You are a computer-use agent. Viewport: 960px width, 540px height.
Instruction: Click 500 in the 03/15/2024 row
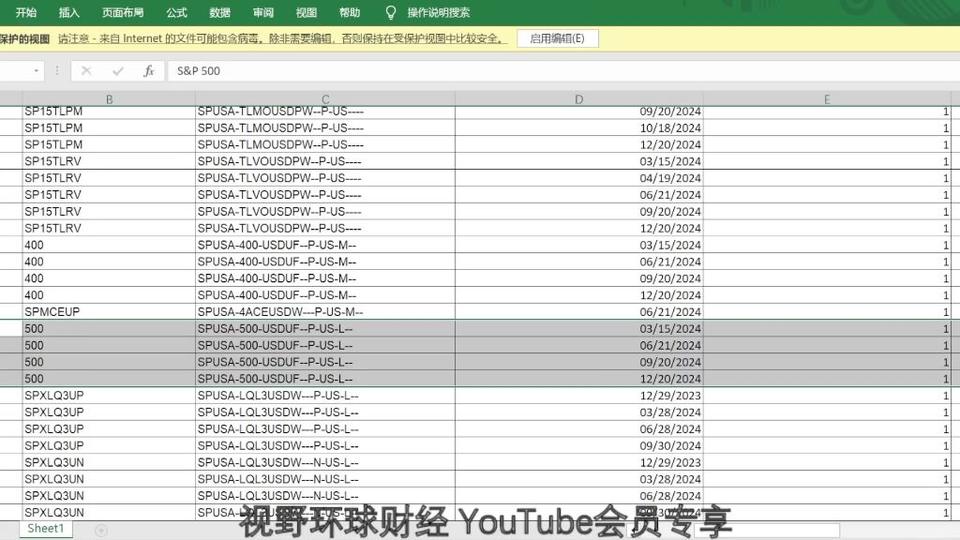pos(109,328)
